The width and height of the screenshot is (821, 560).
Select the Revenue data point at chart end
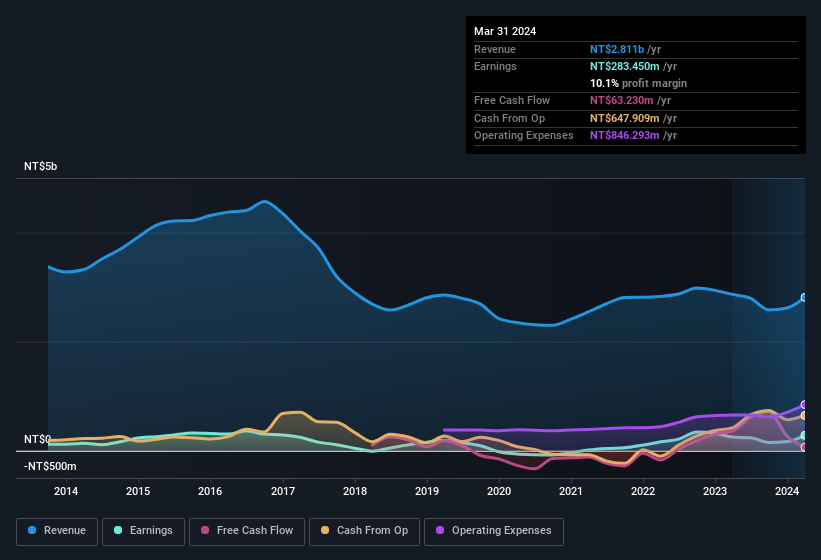[804, 297]
